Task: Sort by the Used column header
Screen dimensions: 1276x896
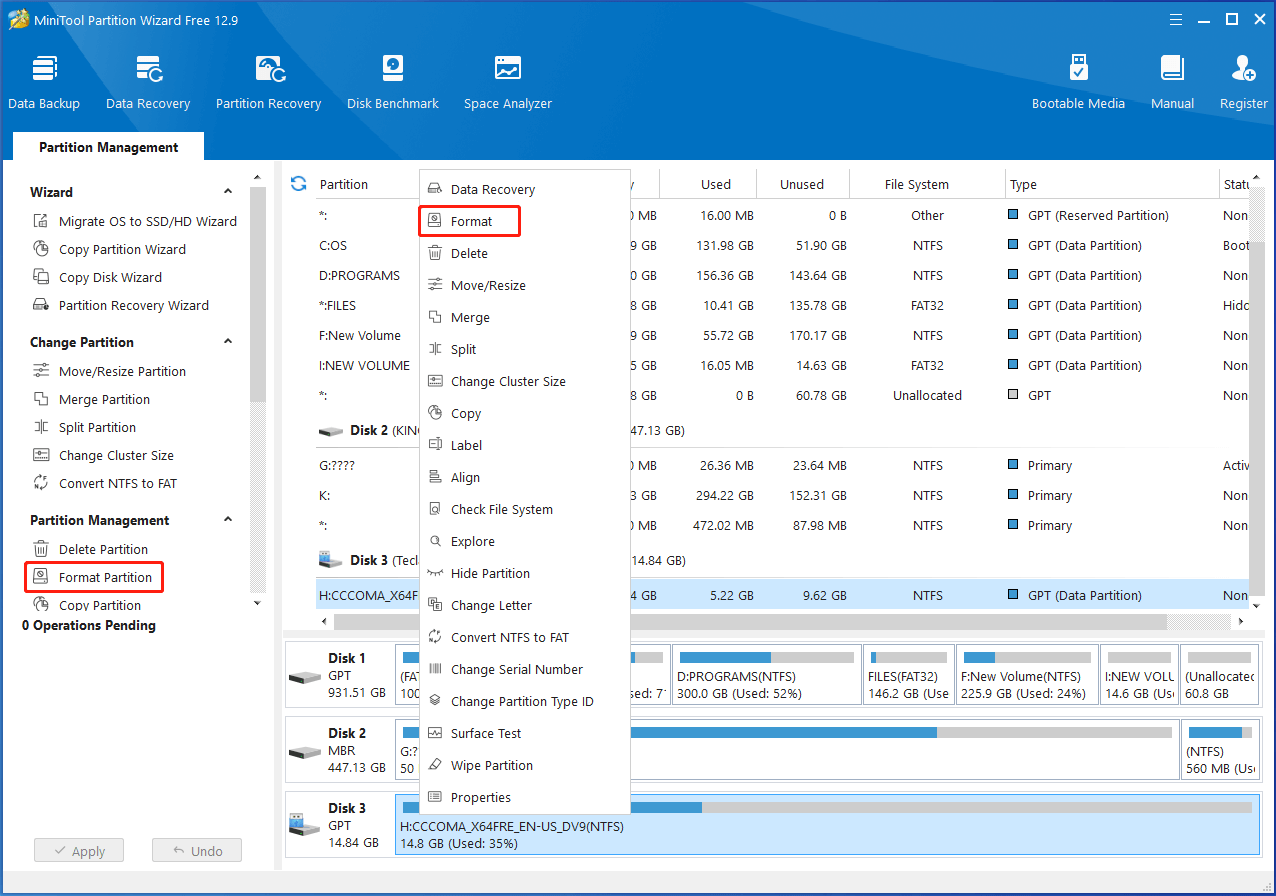Action: (x=707, y=184)
